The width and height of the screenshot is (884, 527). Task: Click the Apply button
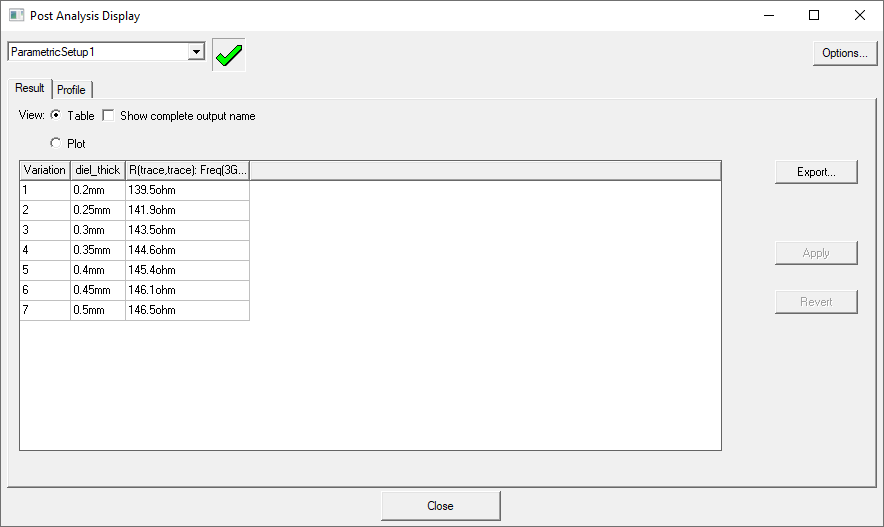816,253
